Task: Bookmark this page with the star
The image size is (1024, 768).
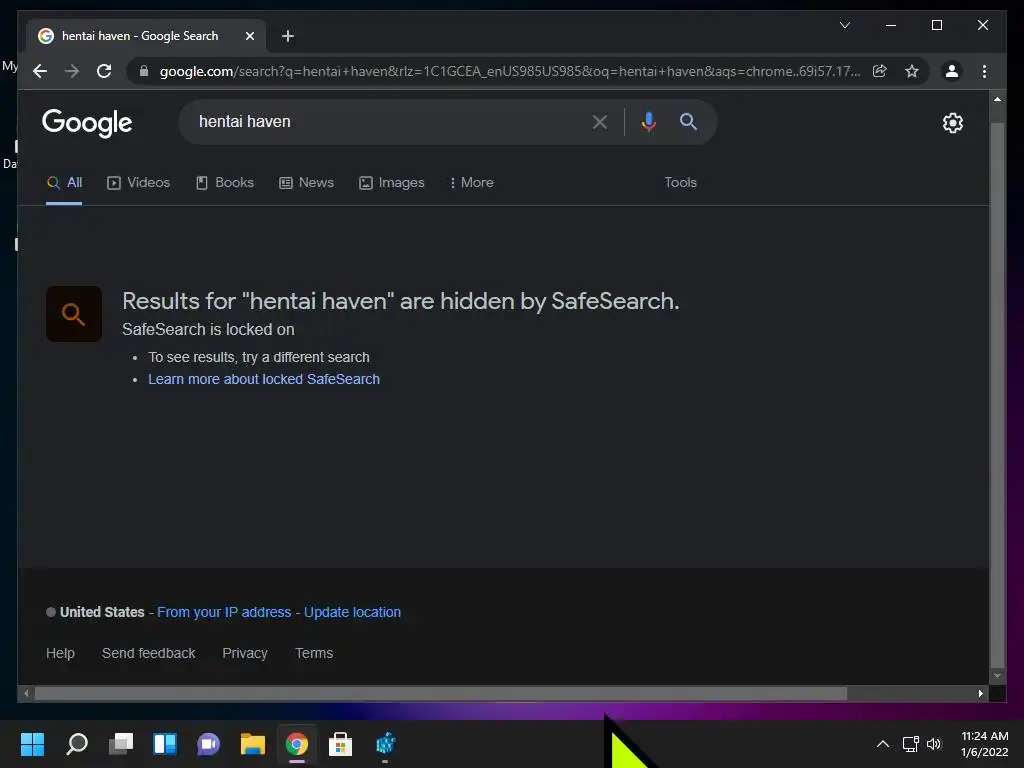Action: tap(912, 71)
